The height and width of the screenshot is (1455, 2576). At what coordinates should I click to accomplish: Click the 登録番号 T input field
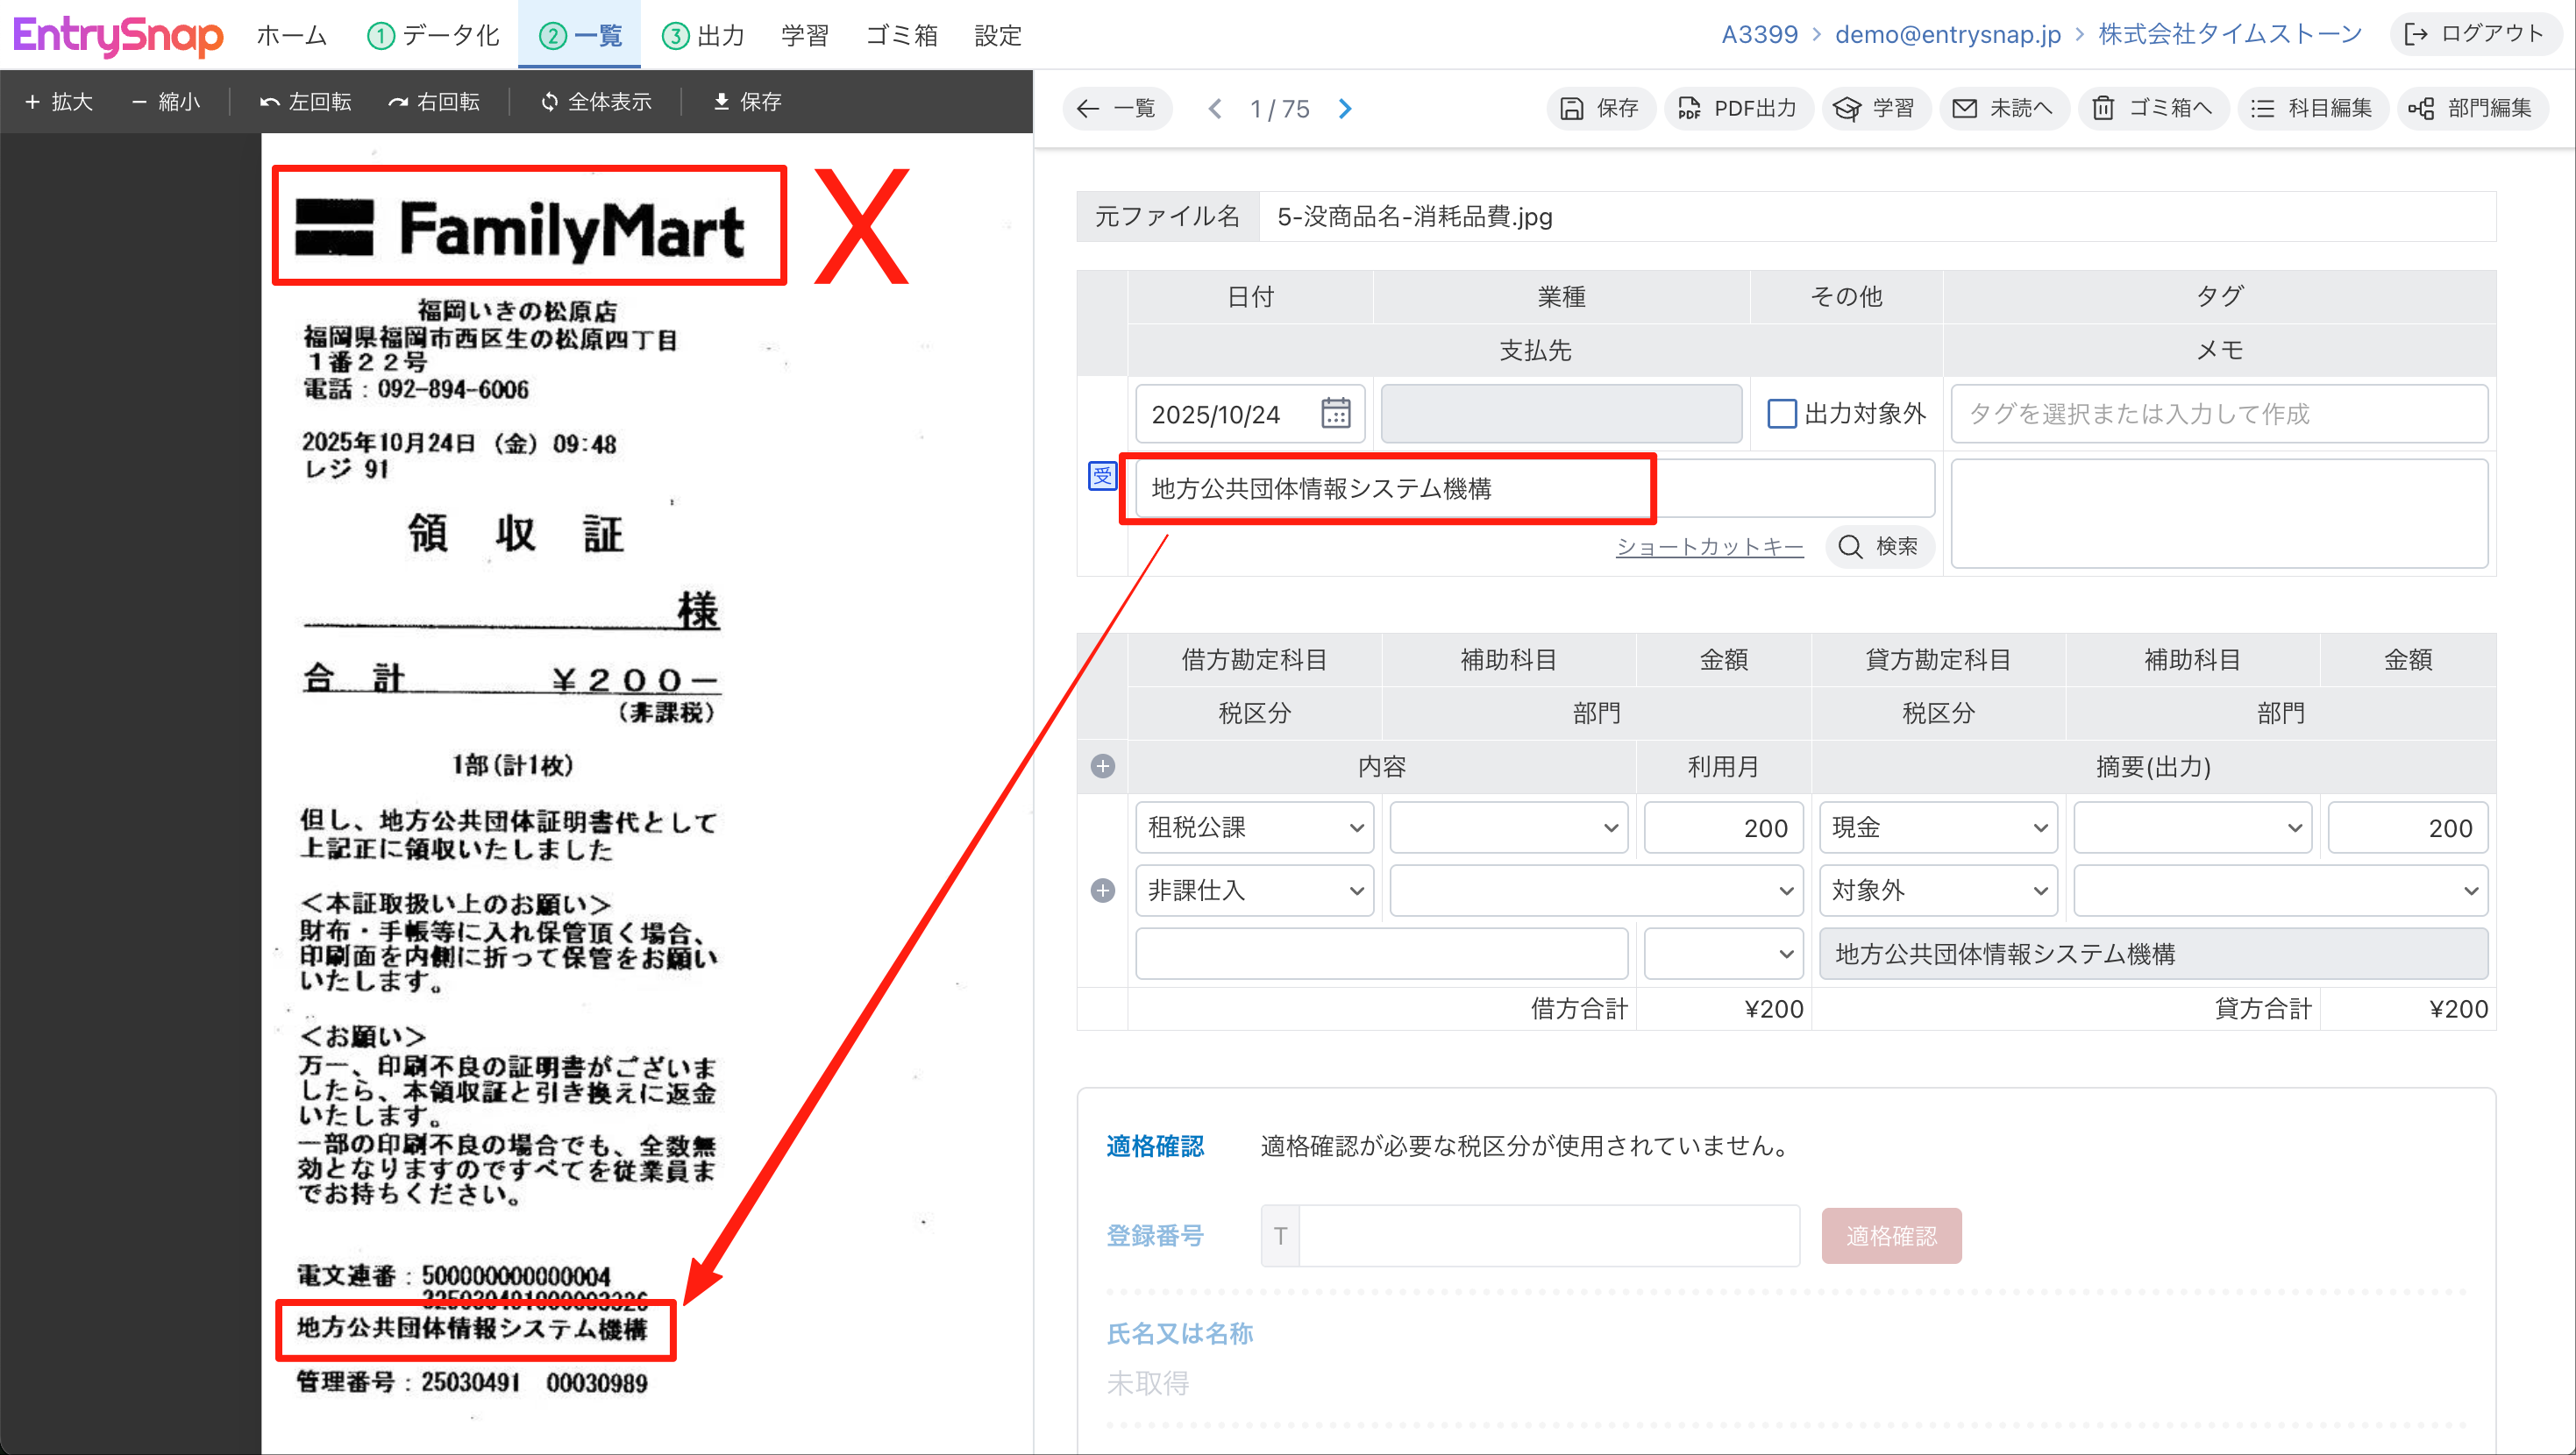pos(1548,1235)
